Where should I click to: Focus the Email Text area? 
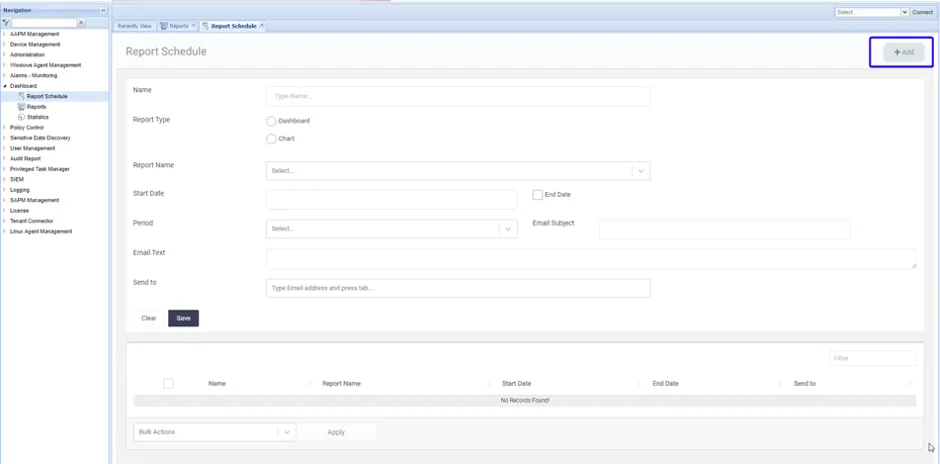coord(591,259)
